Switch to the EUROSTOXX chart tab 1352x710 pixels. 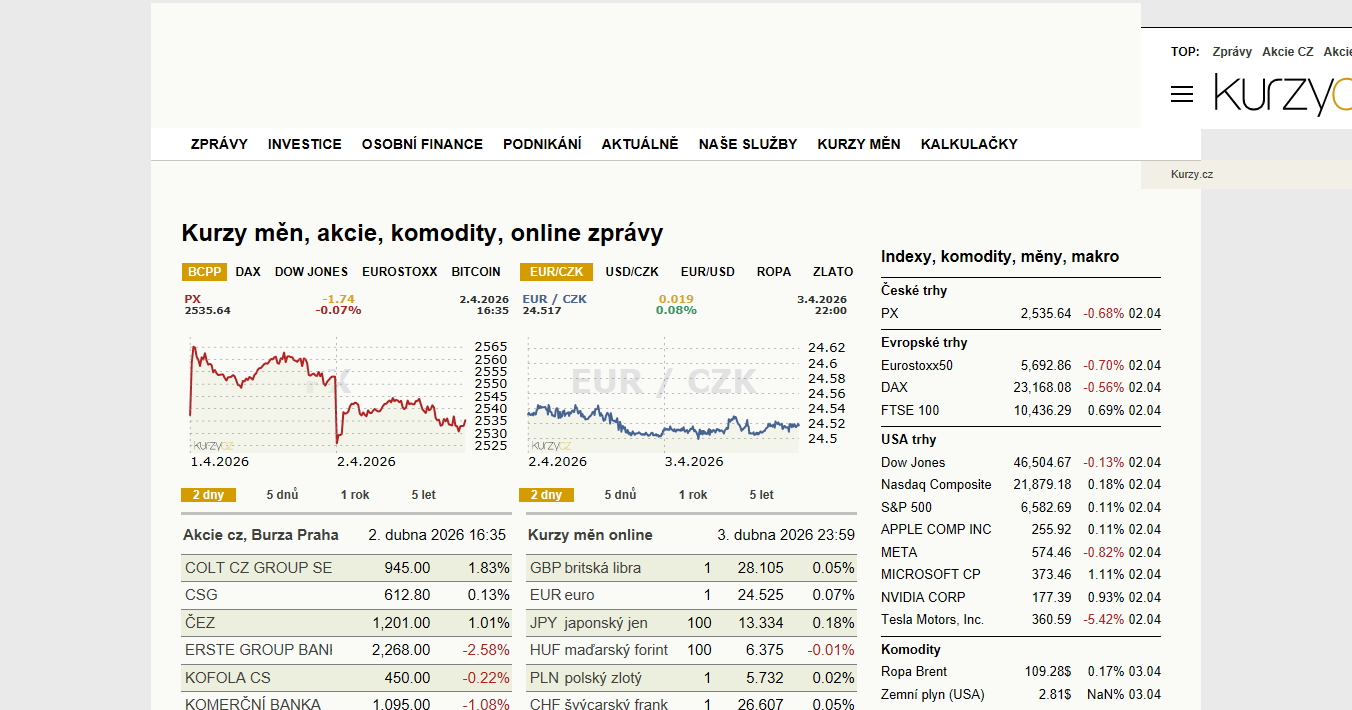tap(400, 272)
